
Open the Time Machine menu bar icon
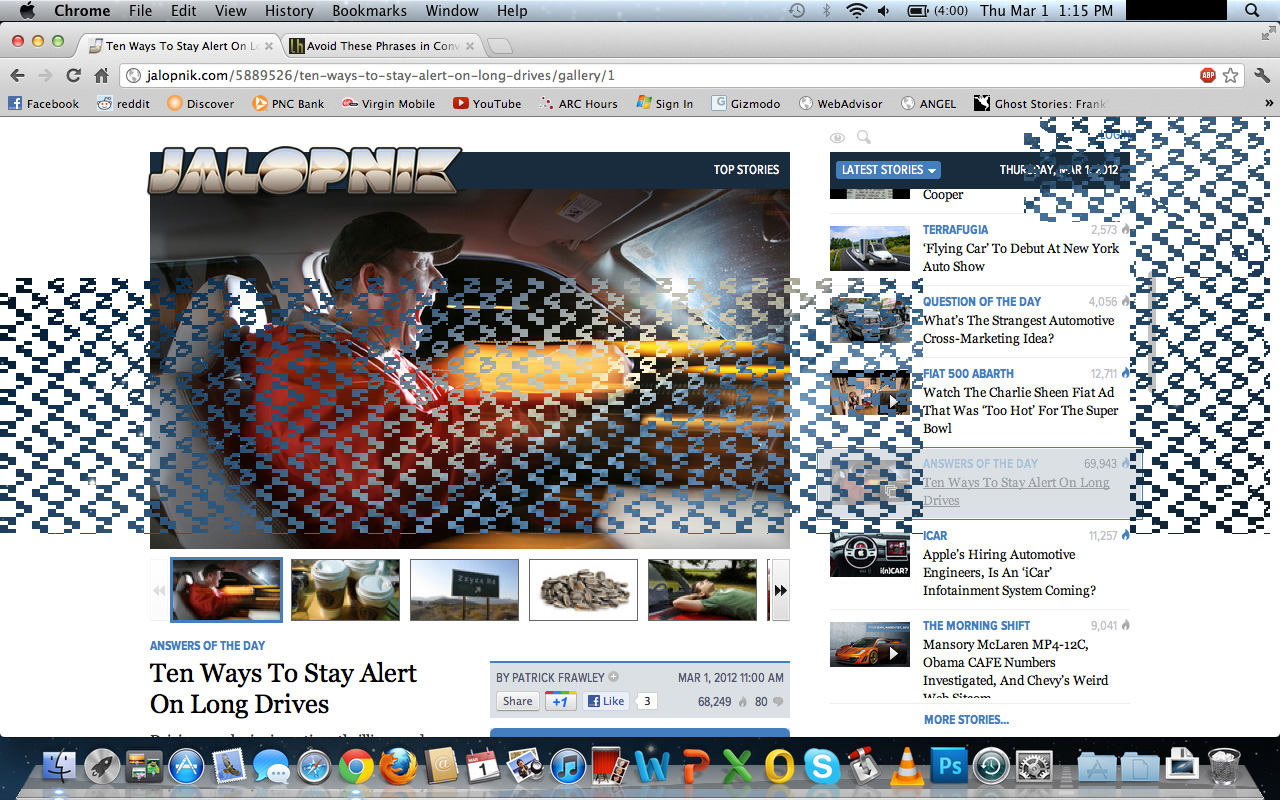click(x=797, y=11)
